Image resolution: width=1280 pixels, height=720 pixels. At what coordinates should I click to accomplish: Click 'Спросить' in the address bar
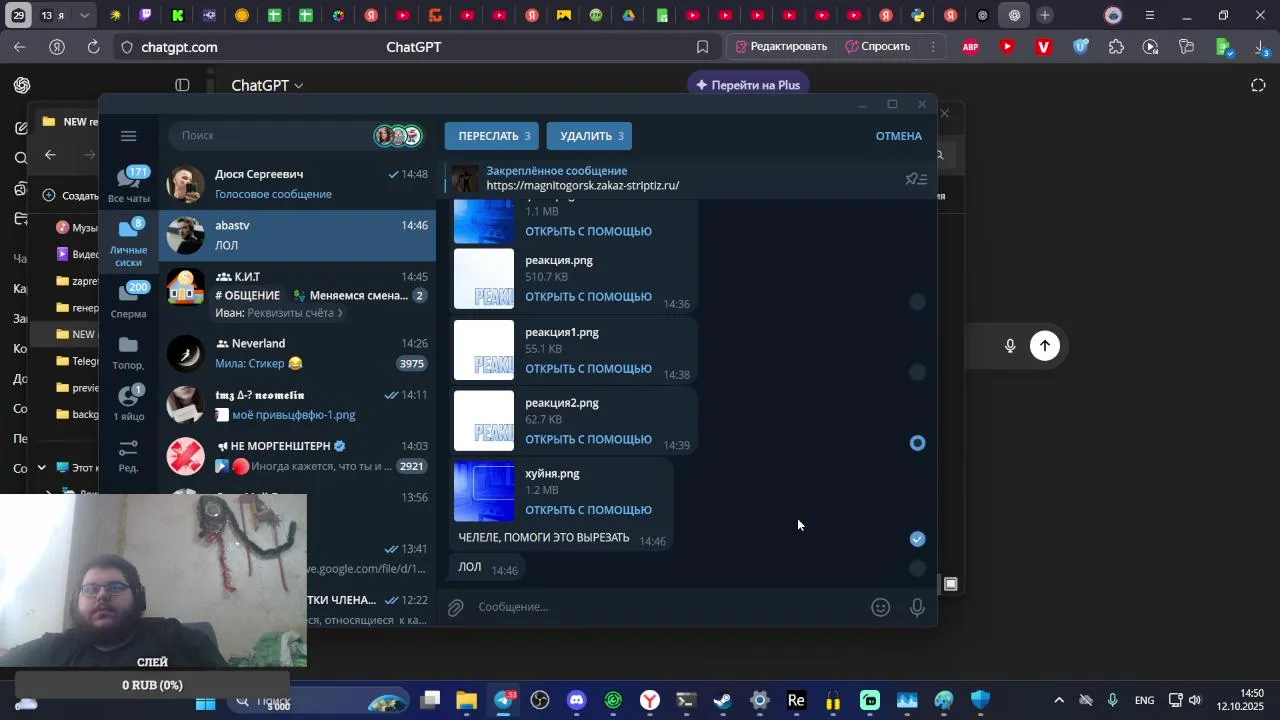click(x=878, y=47)
